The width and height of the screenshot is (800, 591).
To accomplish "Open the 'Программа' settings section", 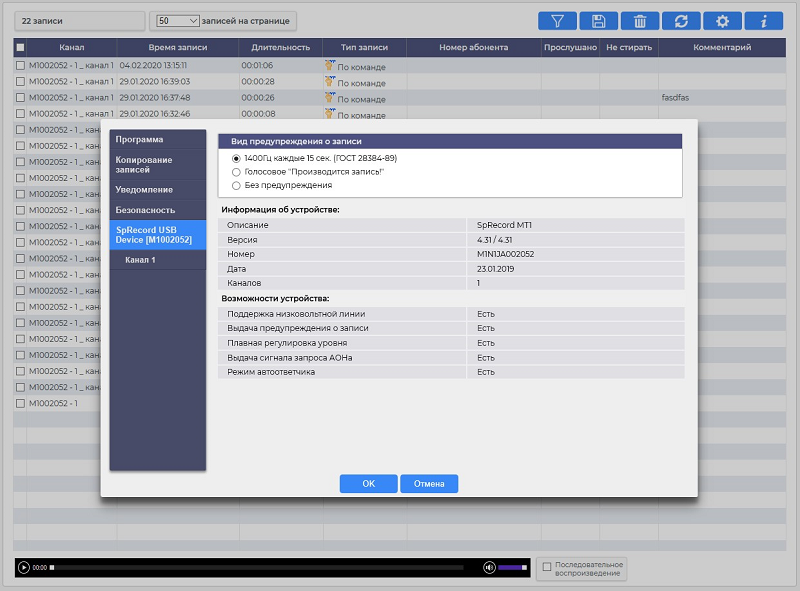I will 158,139.
